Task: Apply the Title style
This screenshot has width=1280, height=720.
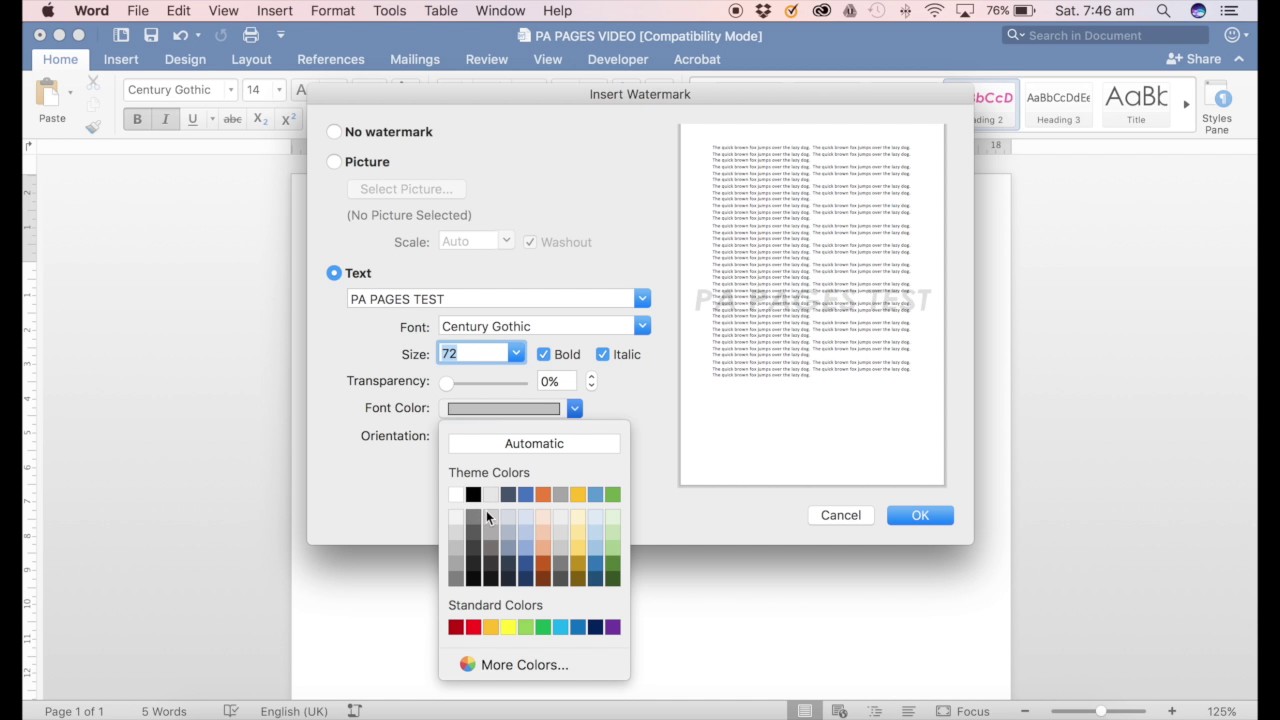Action: click(1136, 104)
